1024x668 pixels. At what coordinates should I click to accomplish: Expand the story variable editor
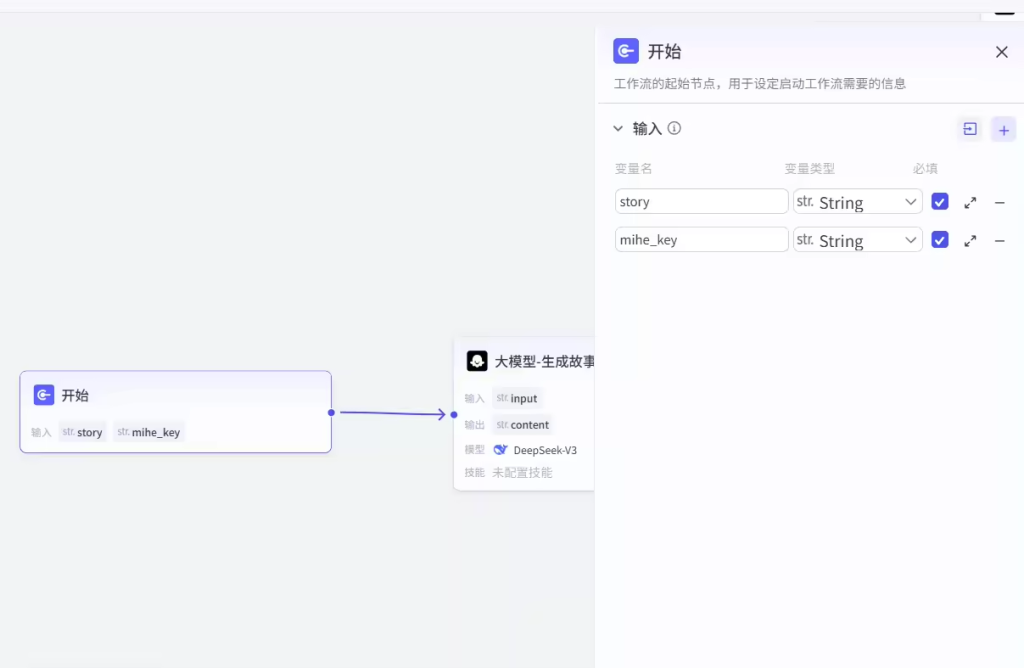(970, 202)
